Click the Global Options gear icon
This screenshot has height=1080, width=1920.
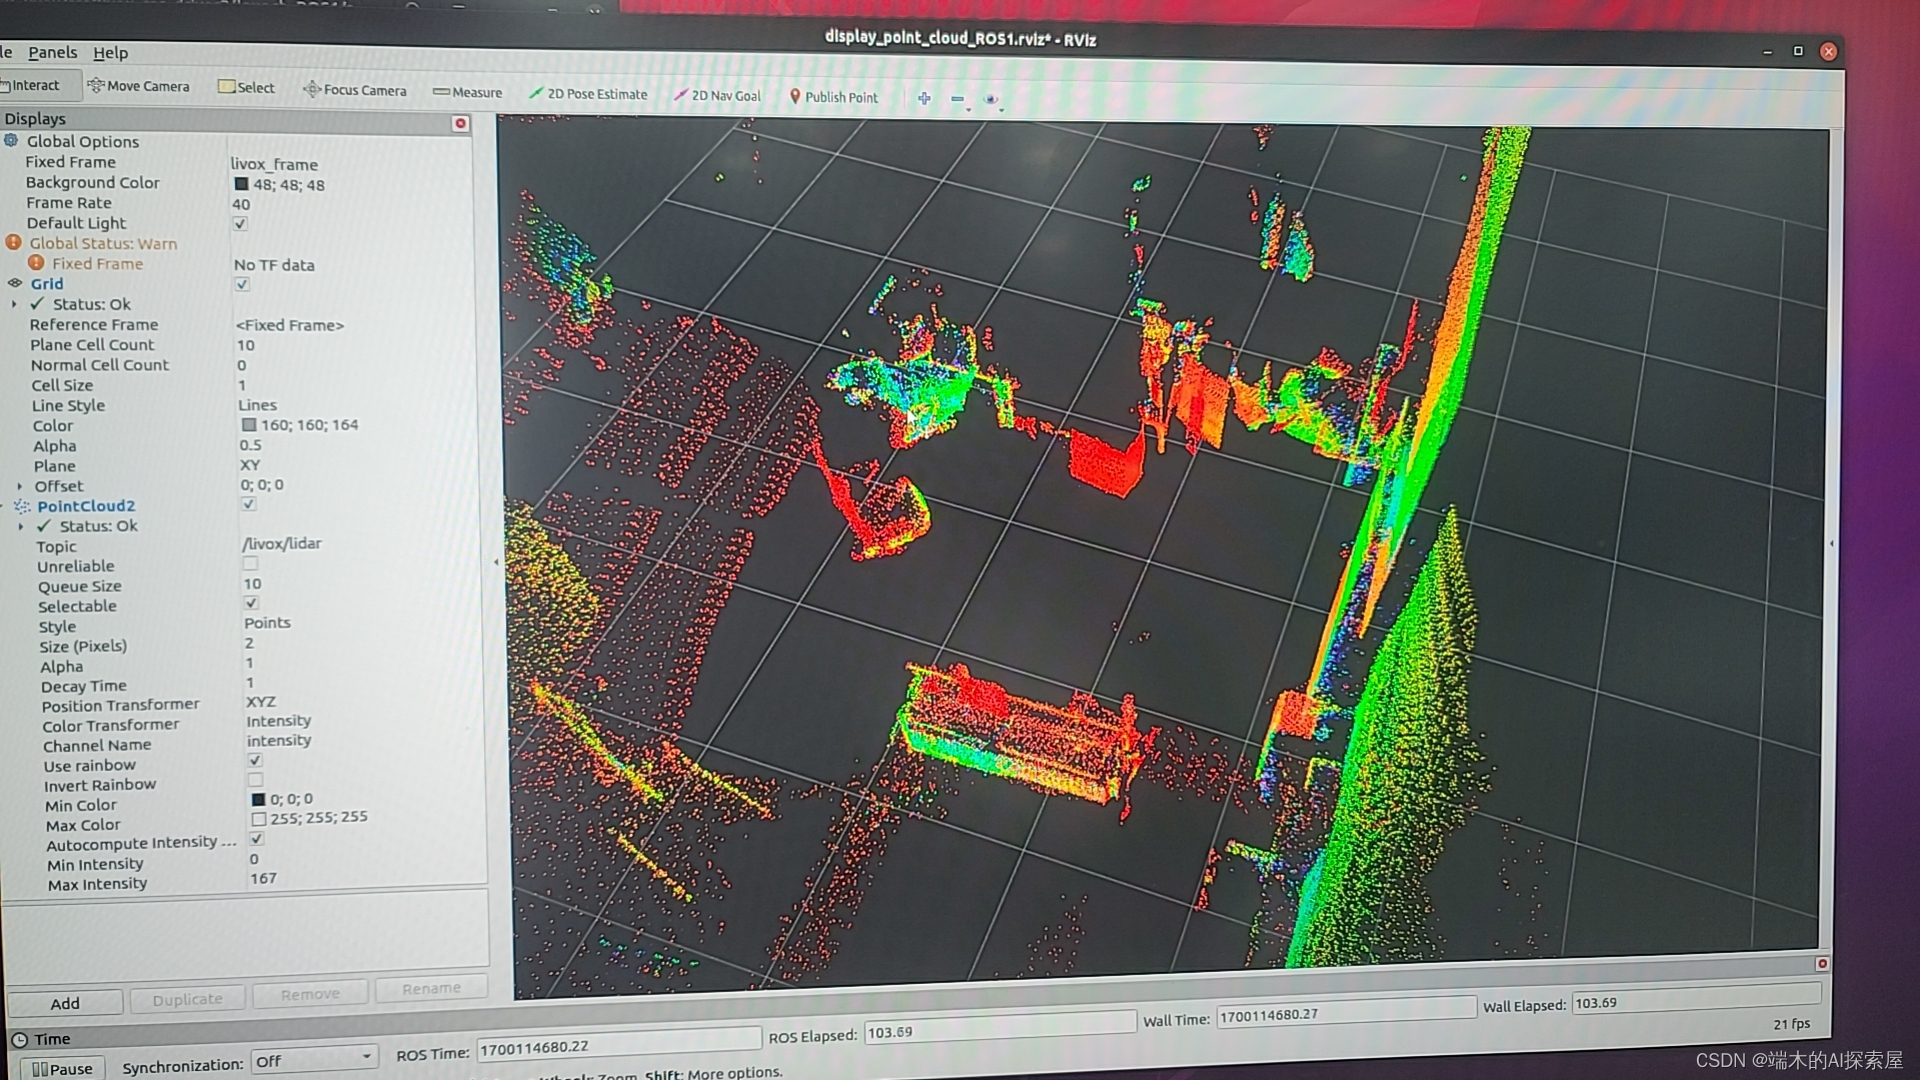11,141
